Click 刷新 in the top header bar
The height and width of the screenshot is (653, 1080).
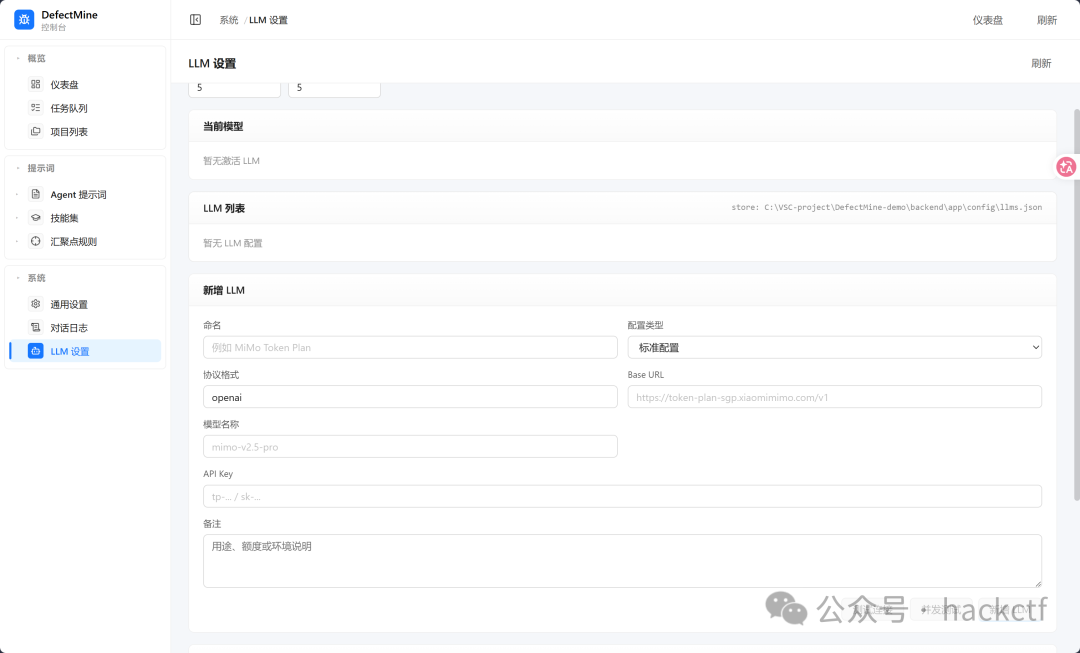[1046, 20]
